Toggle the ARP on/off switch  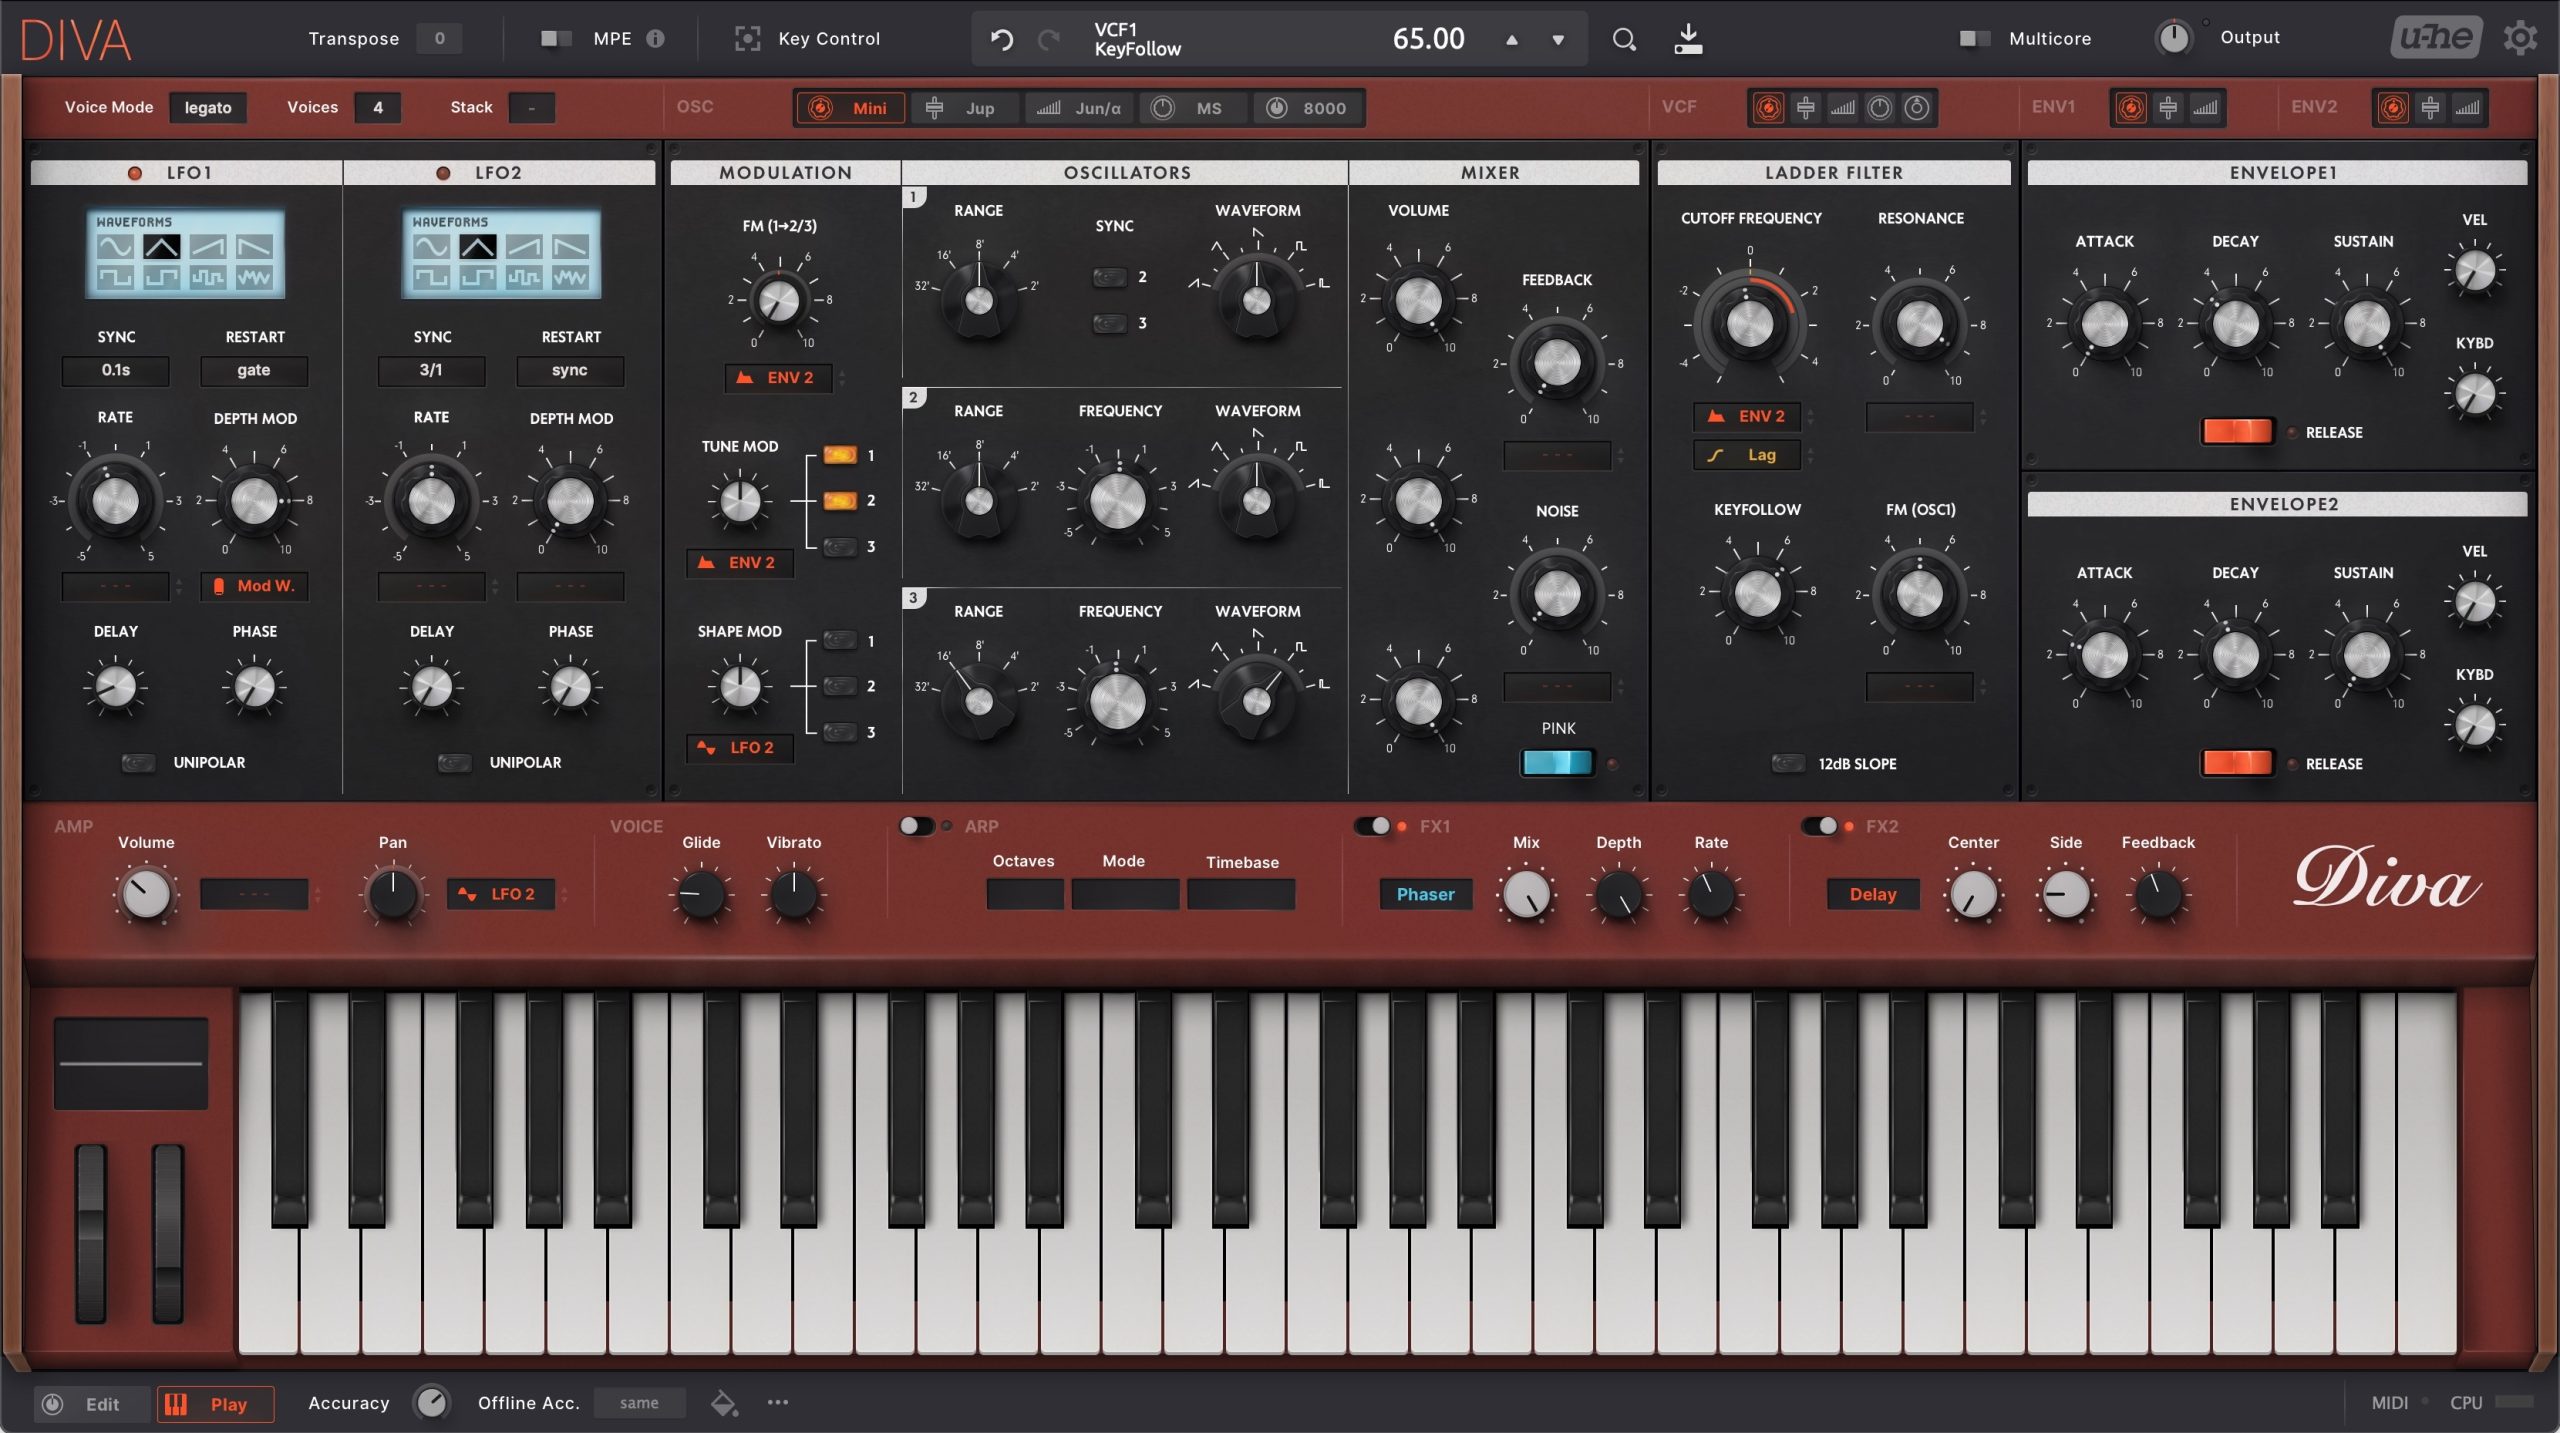click(916, 826)
